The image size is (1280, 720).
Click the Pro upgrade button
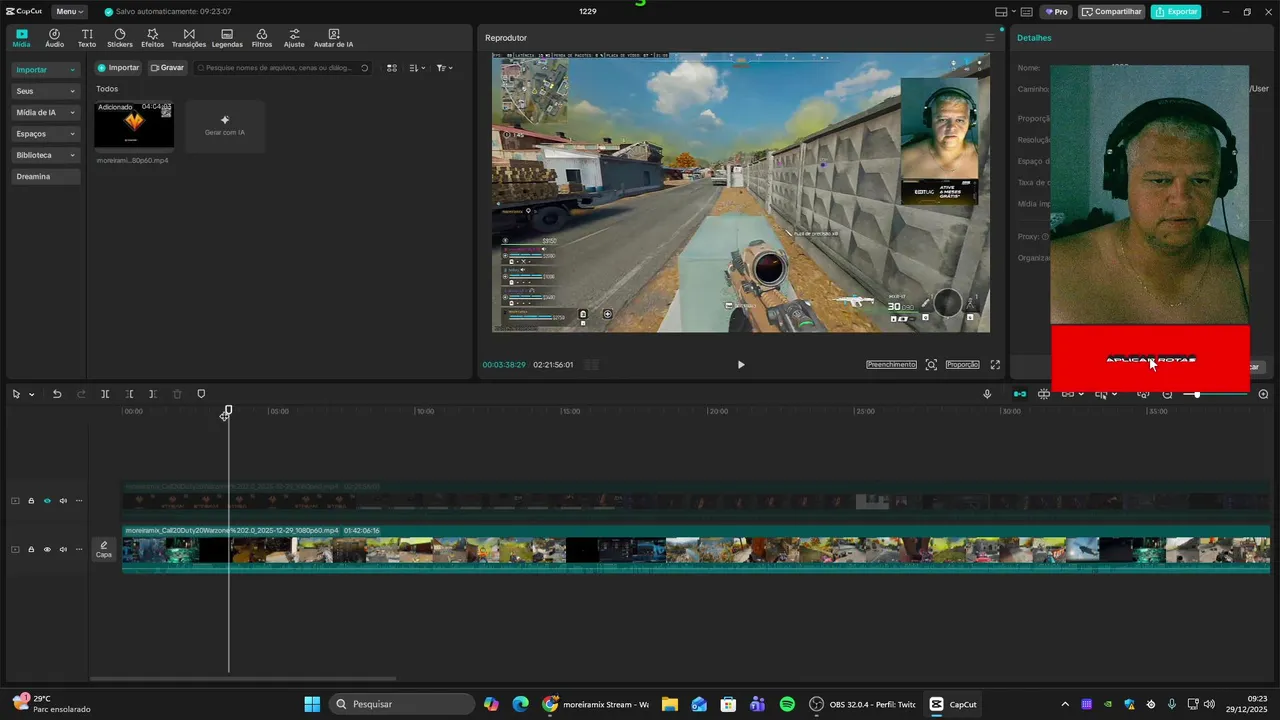click(1056, 12)
